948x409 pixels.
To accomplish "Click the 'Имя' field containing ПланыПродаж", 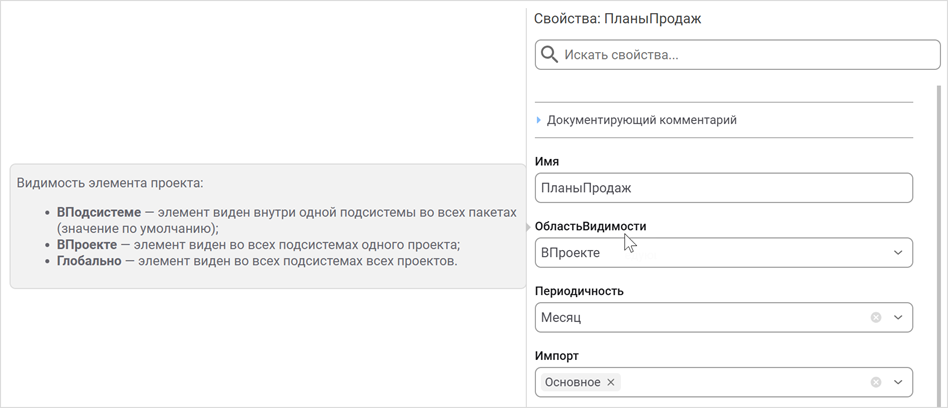I will pyautogui.click(x=724, y=188).
